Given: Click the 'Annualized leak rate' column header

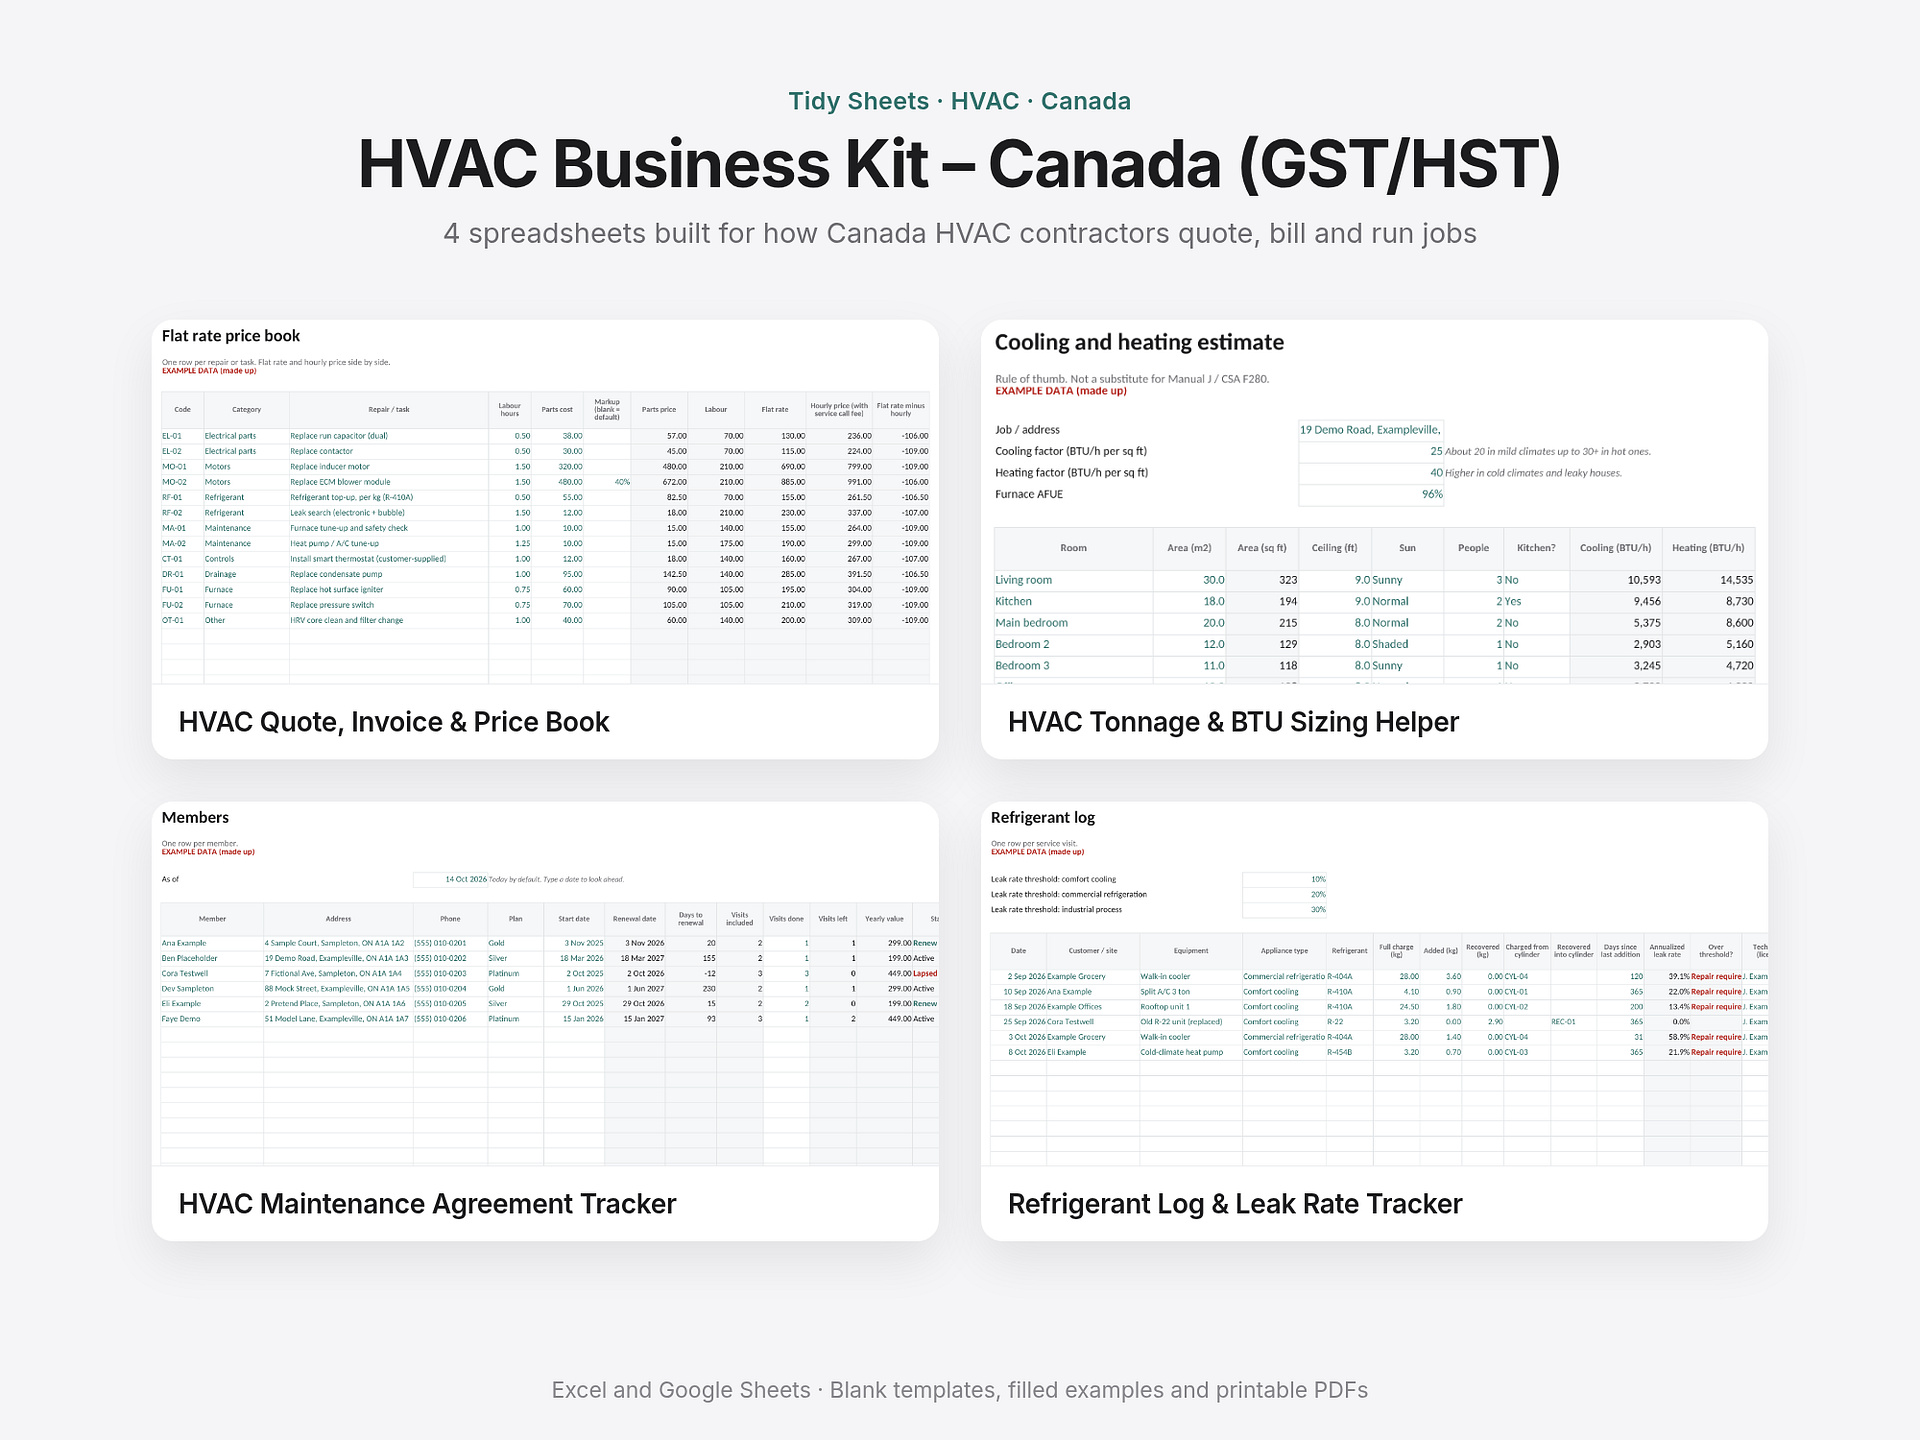Looking at the screenshot, I should point(1666,950).
